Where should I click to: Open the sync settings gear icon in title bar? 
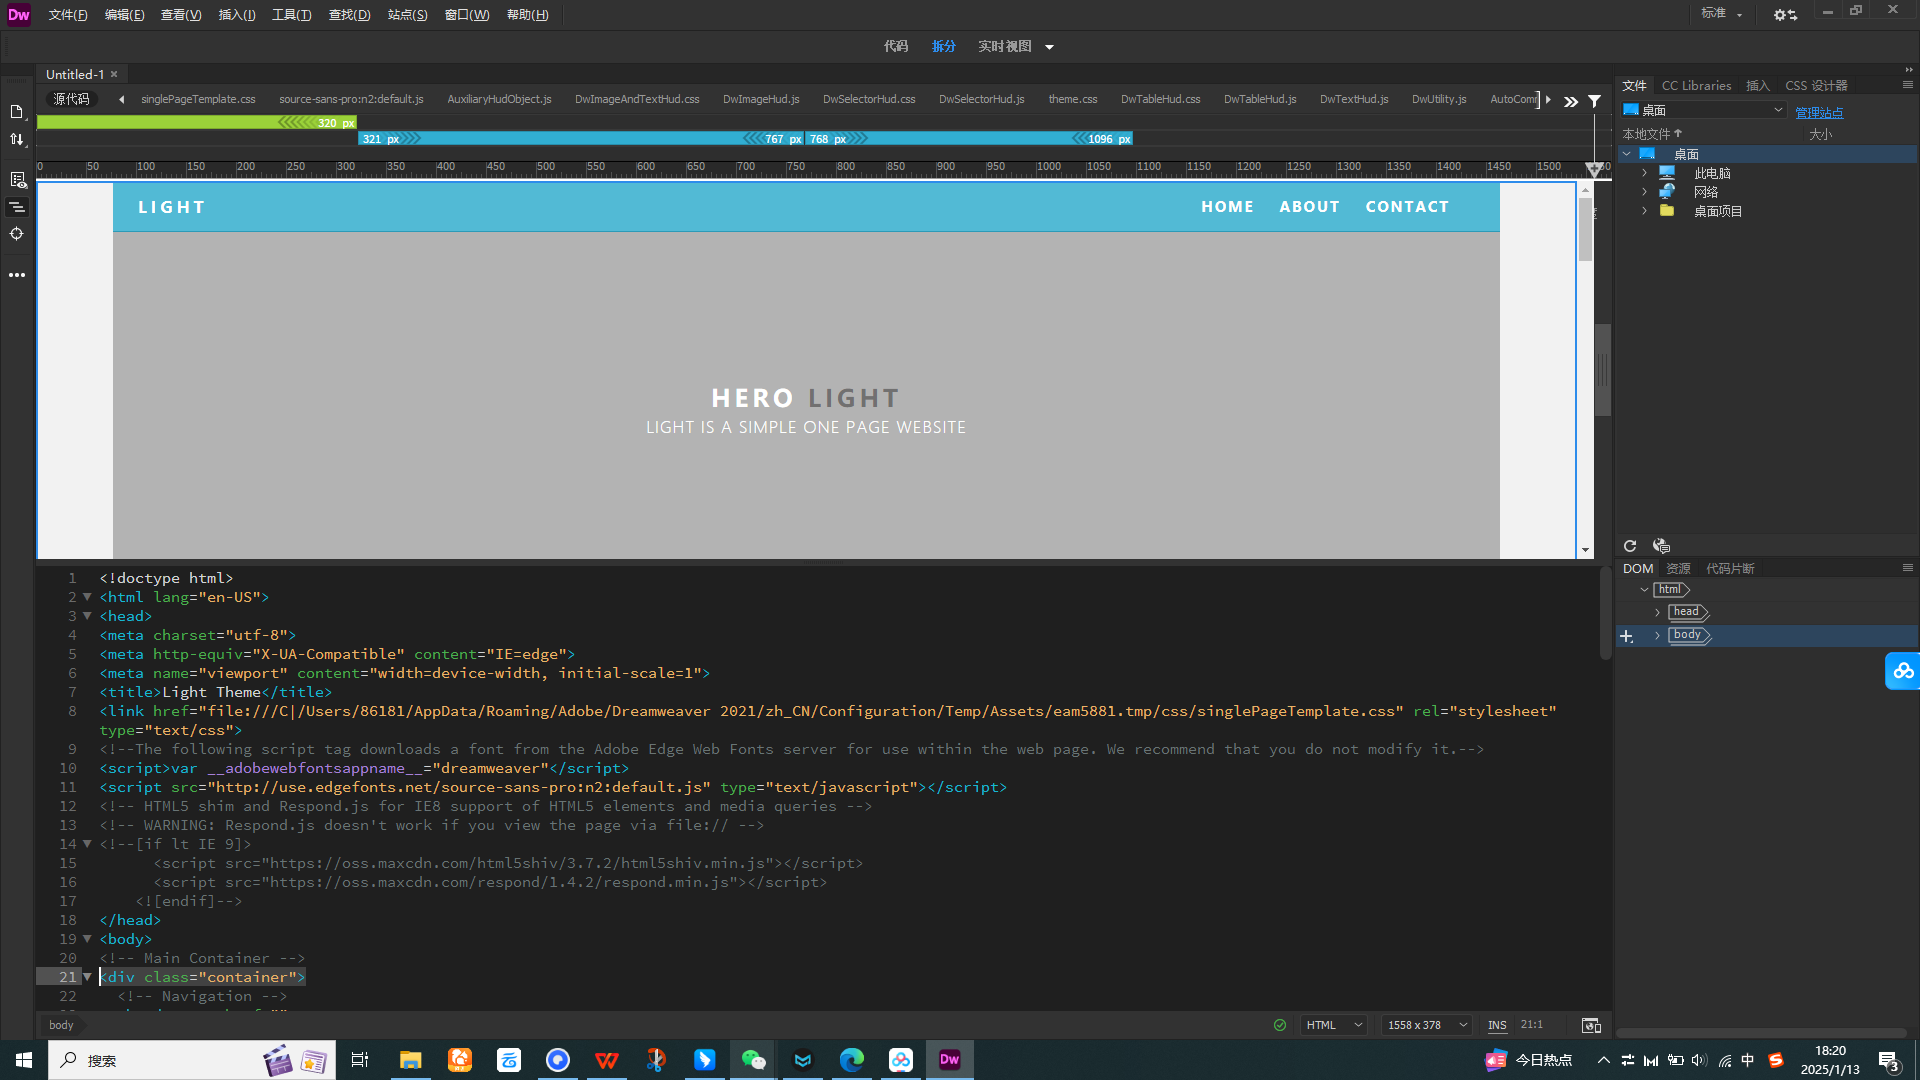pos(1785,14)
